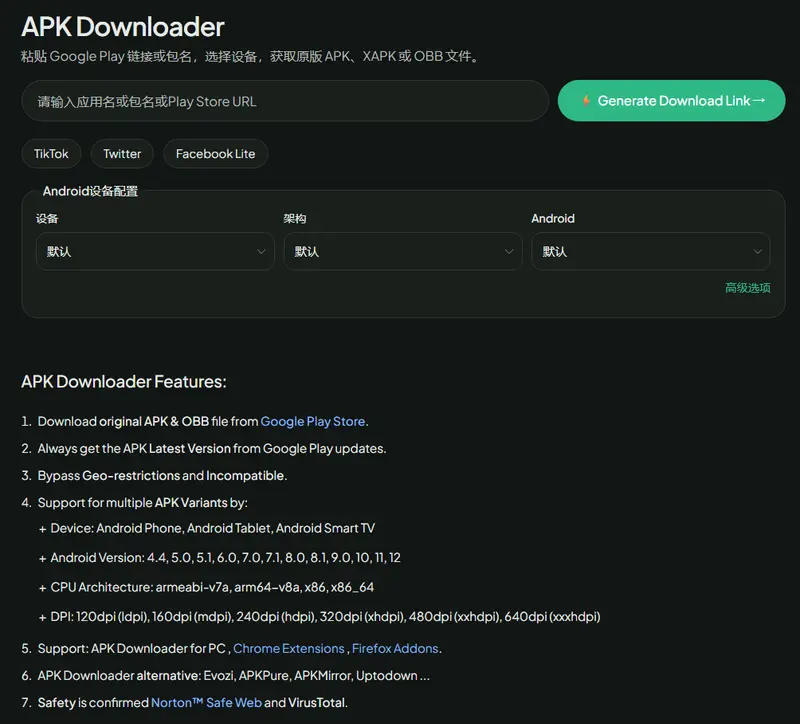Click the subtitle text 粘贴 Google Play 链接或包名
800x724 pixels.
pos(250,56)
